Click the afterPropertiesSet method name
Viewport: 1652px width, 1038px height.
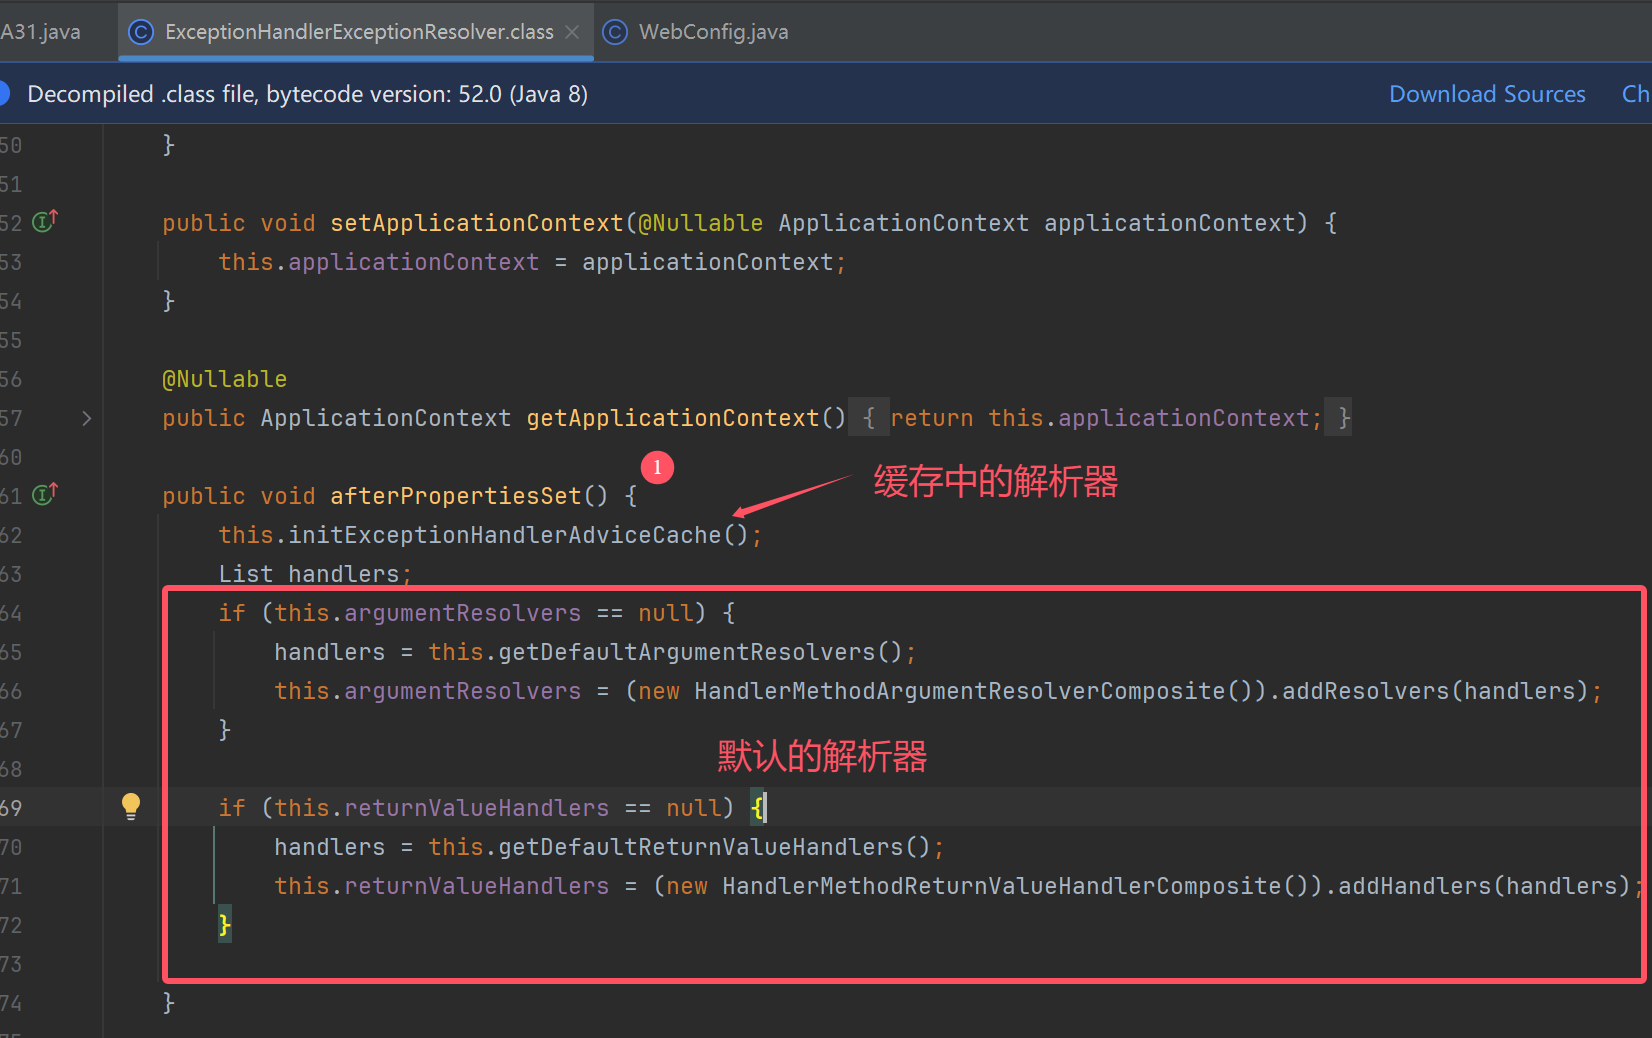point(456,496)
